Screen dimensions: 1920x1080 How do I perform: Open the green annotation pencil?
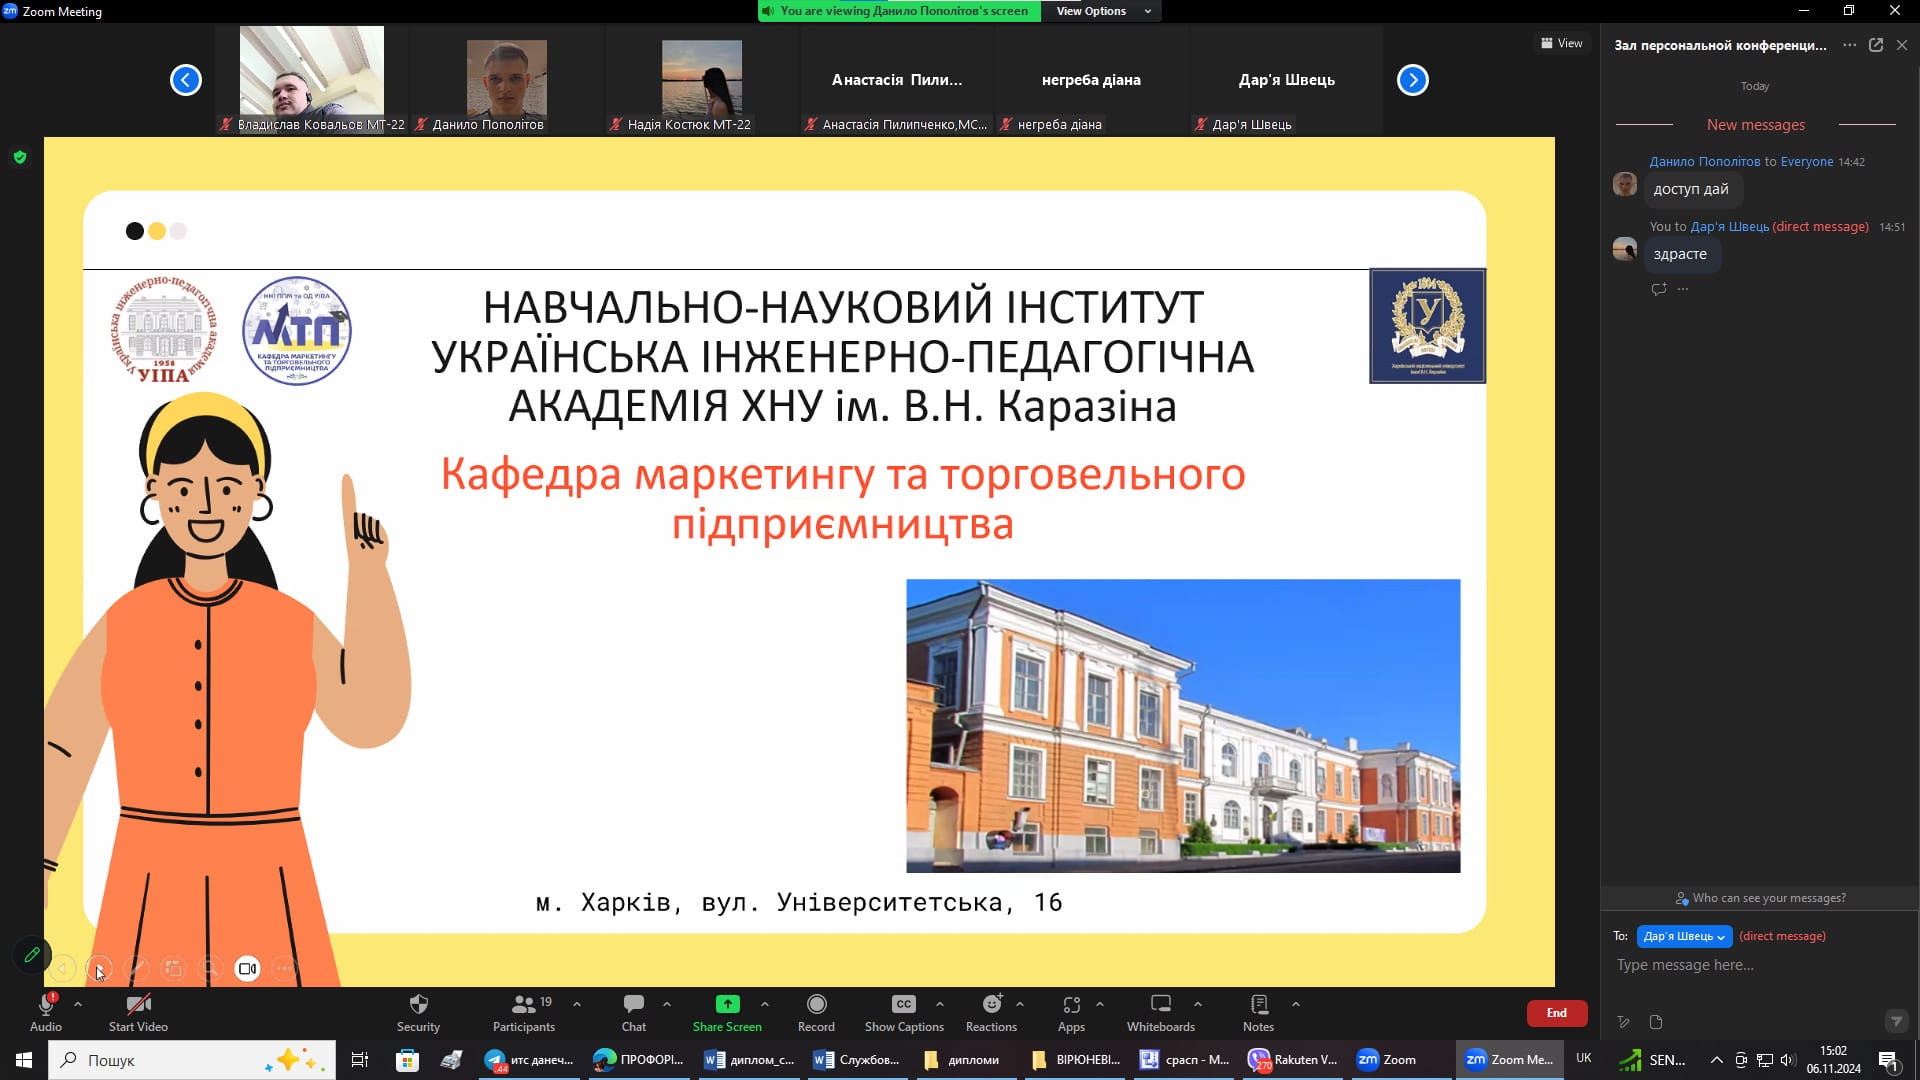point(32,955)
